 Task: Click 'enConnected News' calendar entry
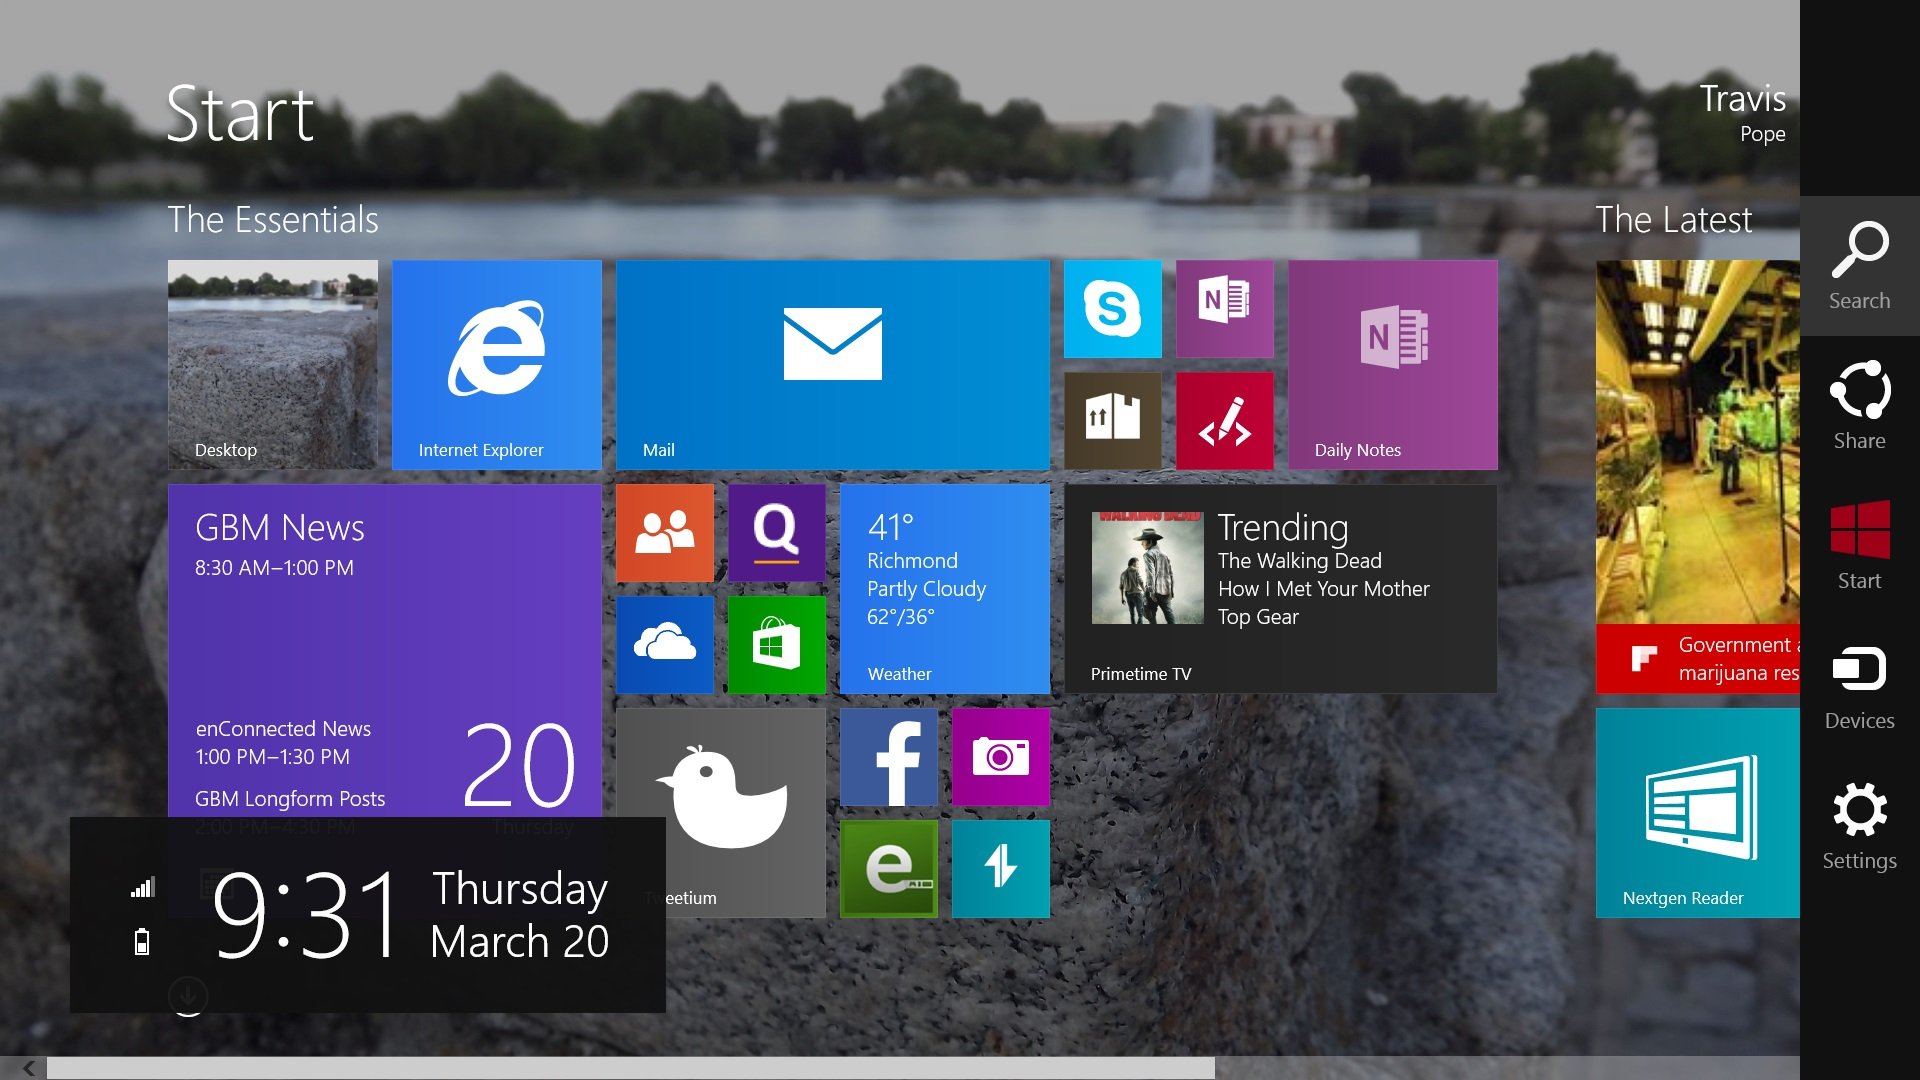[x=283, y=729]
